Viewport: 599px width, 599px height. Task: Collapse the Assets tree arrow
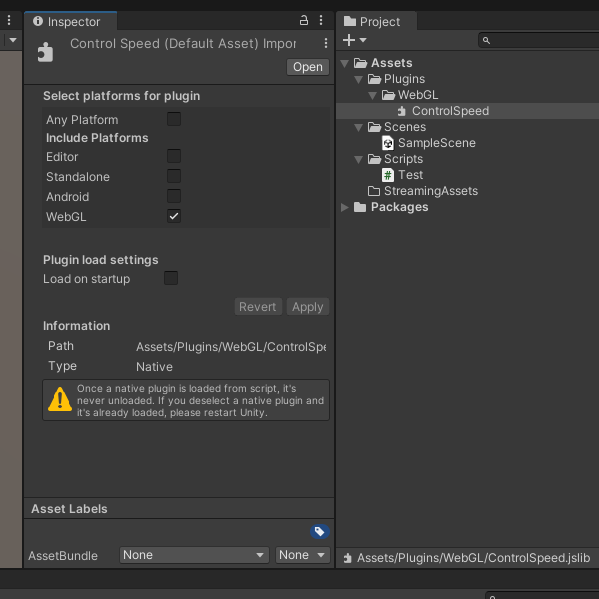[345, 63]
